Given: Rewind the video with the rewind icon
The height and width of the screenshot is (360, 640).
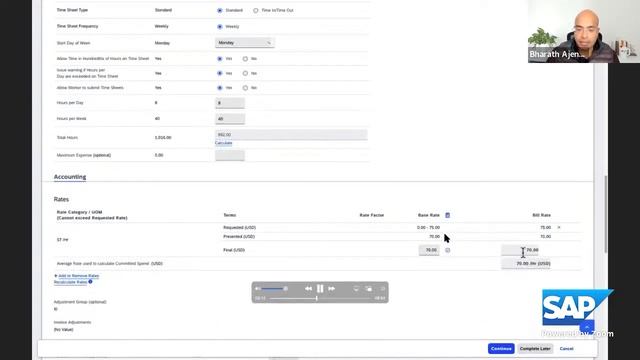Looking at the screenshot, I should coord(308,289).
